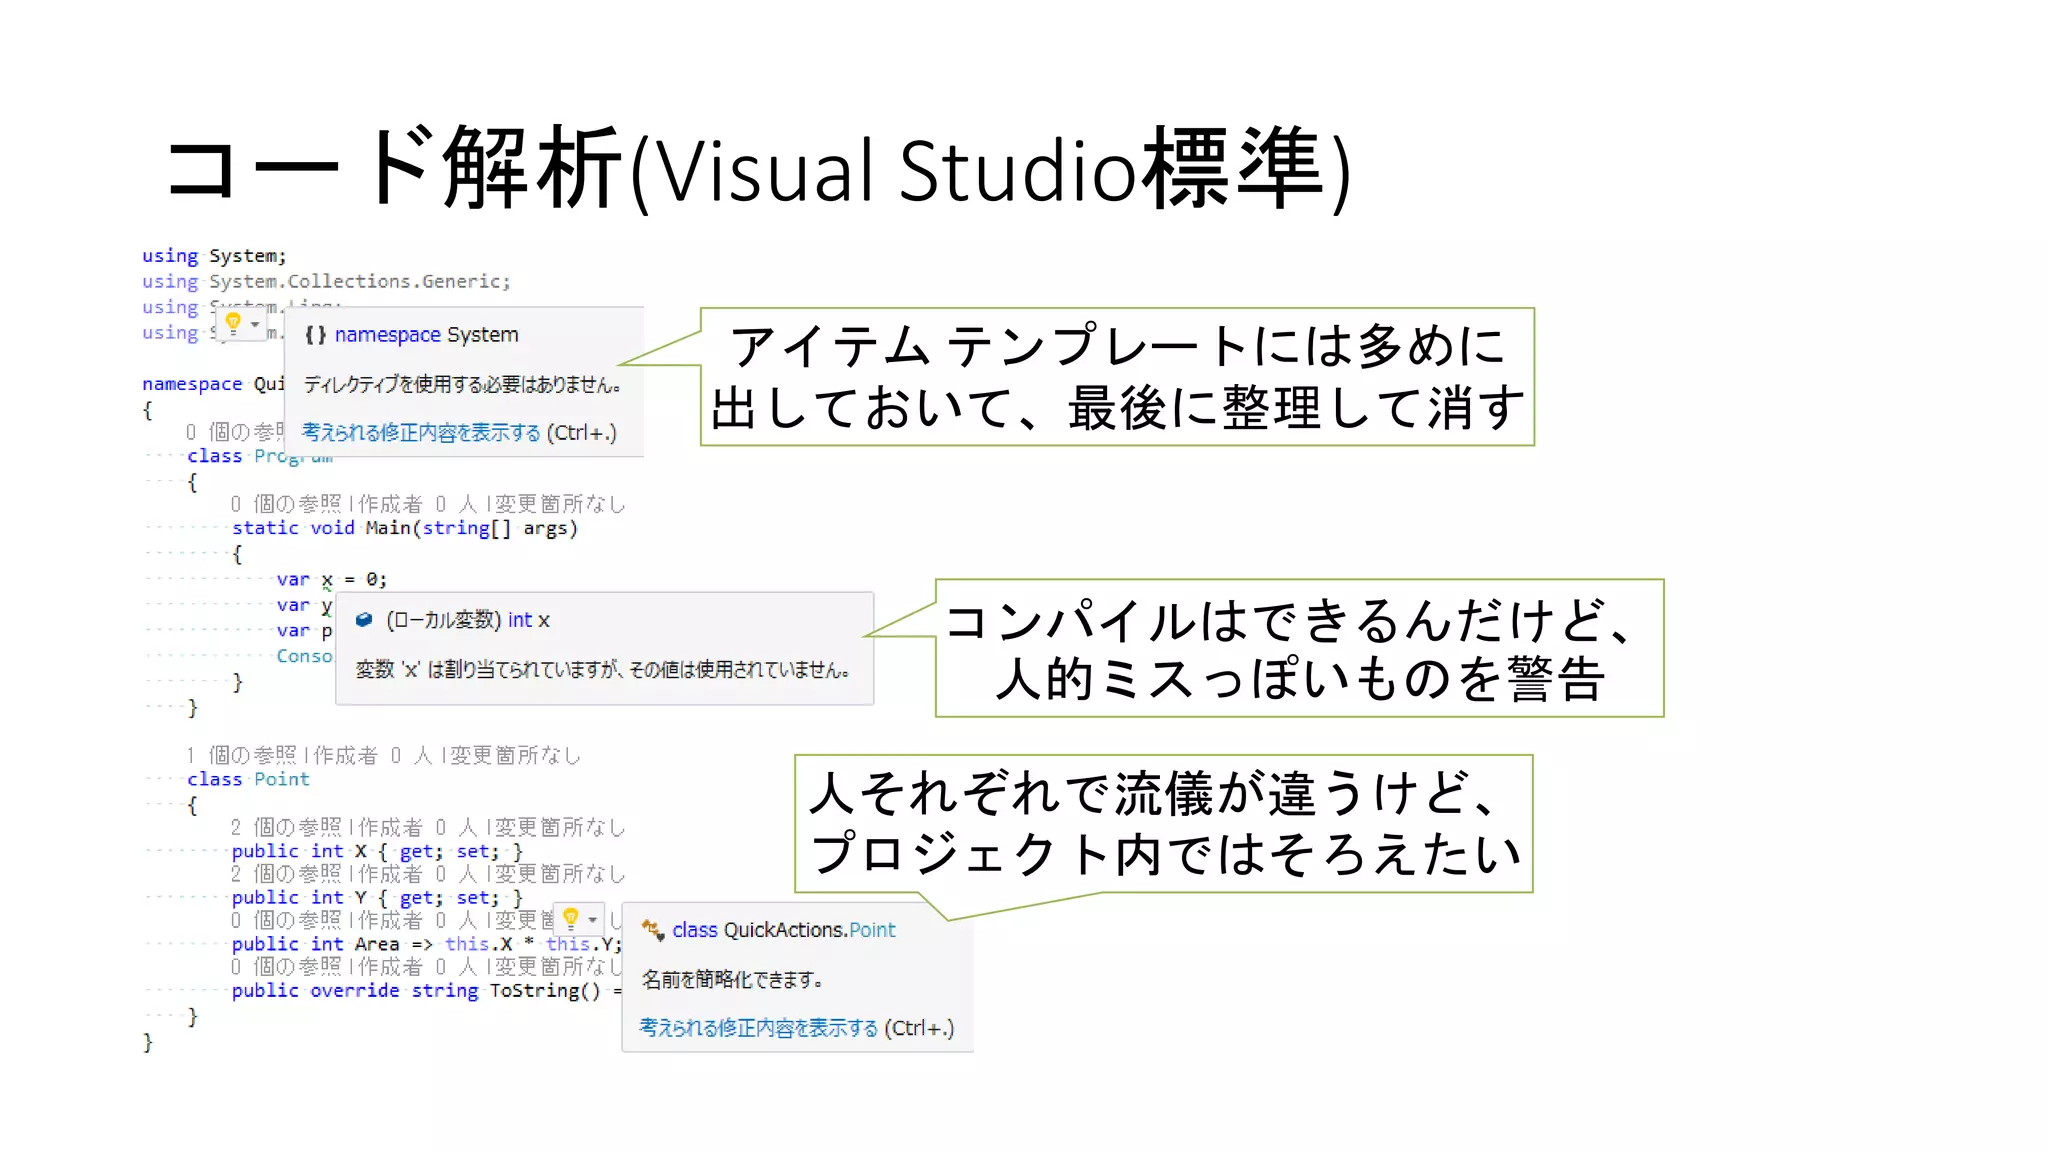
Task: Click callout about 人それぞれで流儀が違う
Action: coord(1164,824)
